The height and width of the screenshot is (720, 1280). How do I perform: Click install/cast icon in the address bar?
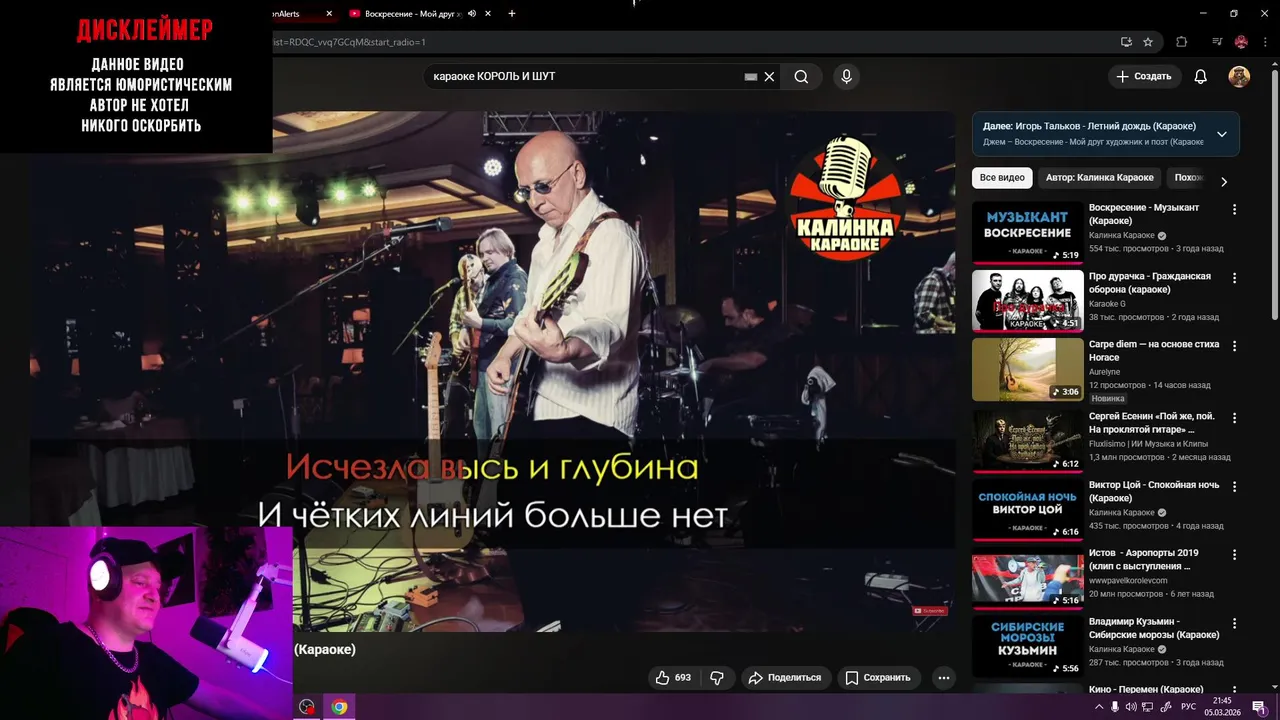pos(1126,42)
